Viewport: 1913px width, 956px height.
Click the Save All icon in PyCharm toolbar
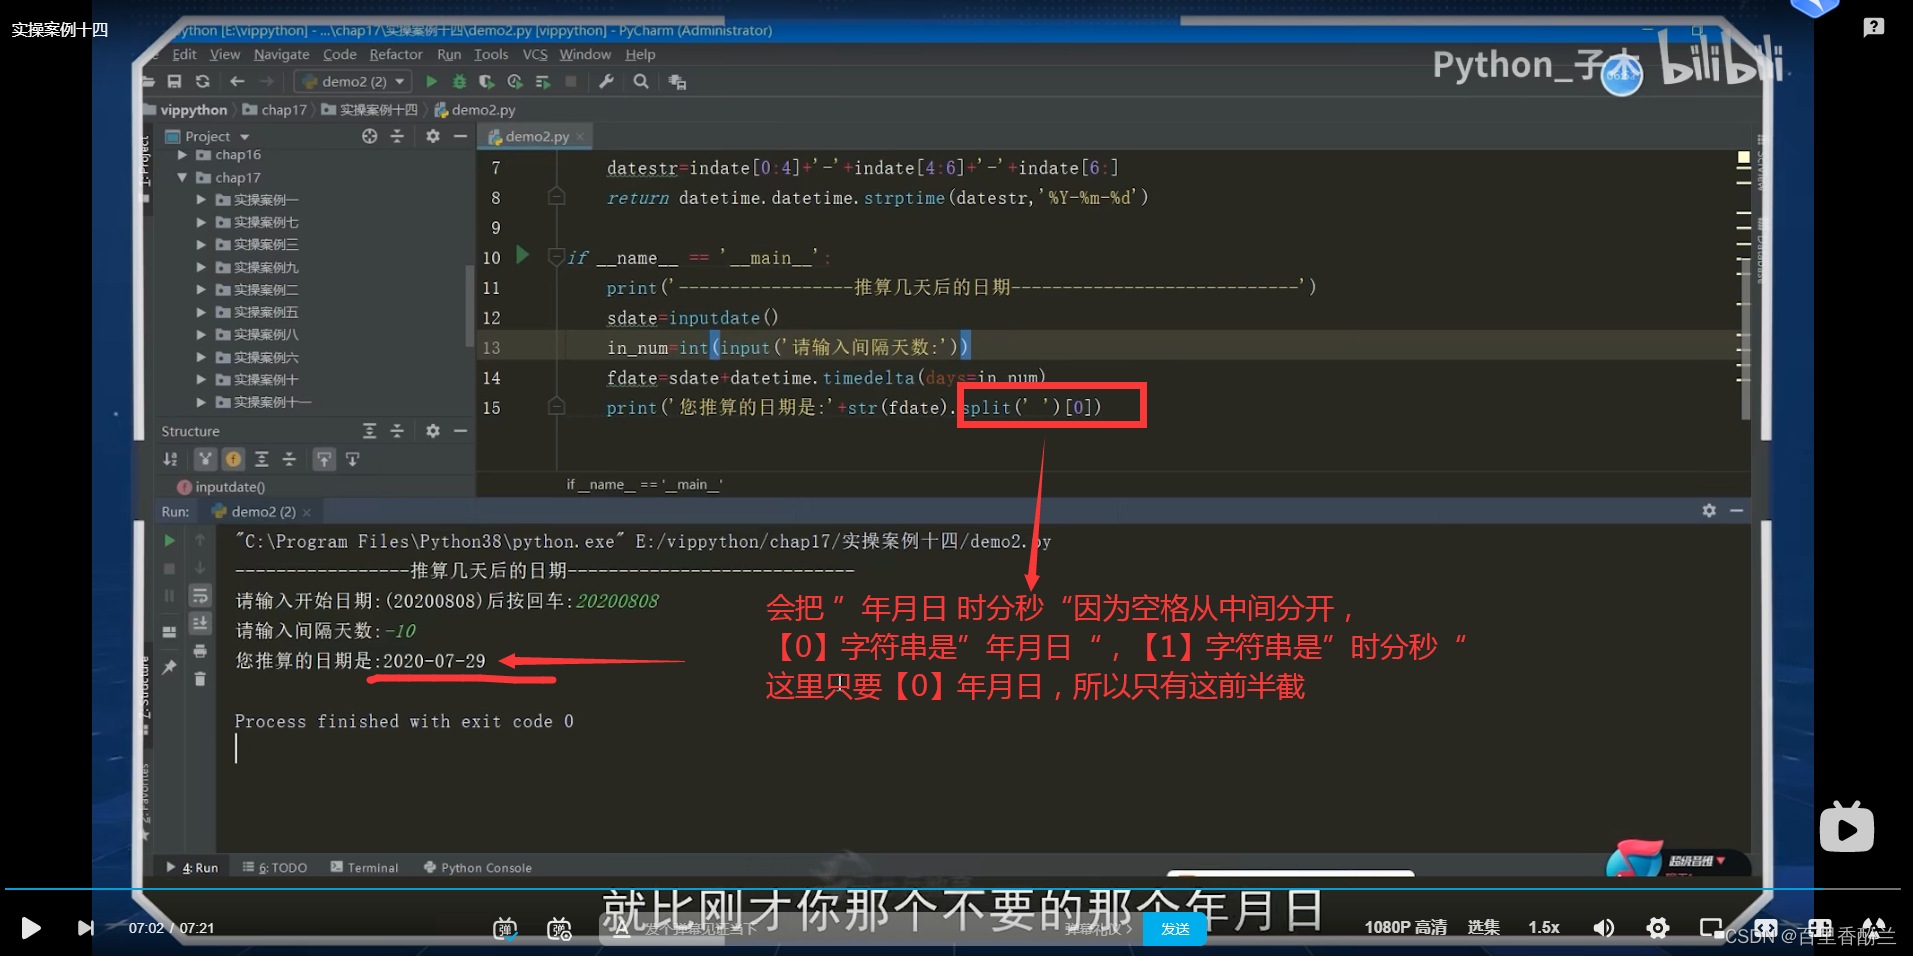point(174,81)
